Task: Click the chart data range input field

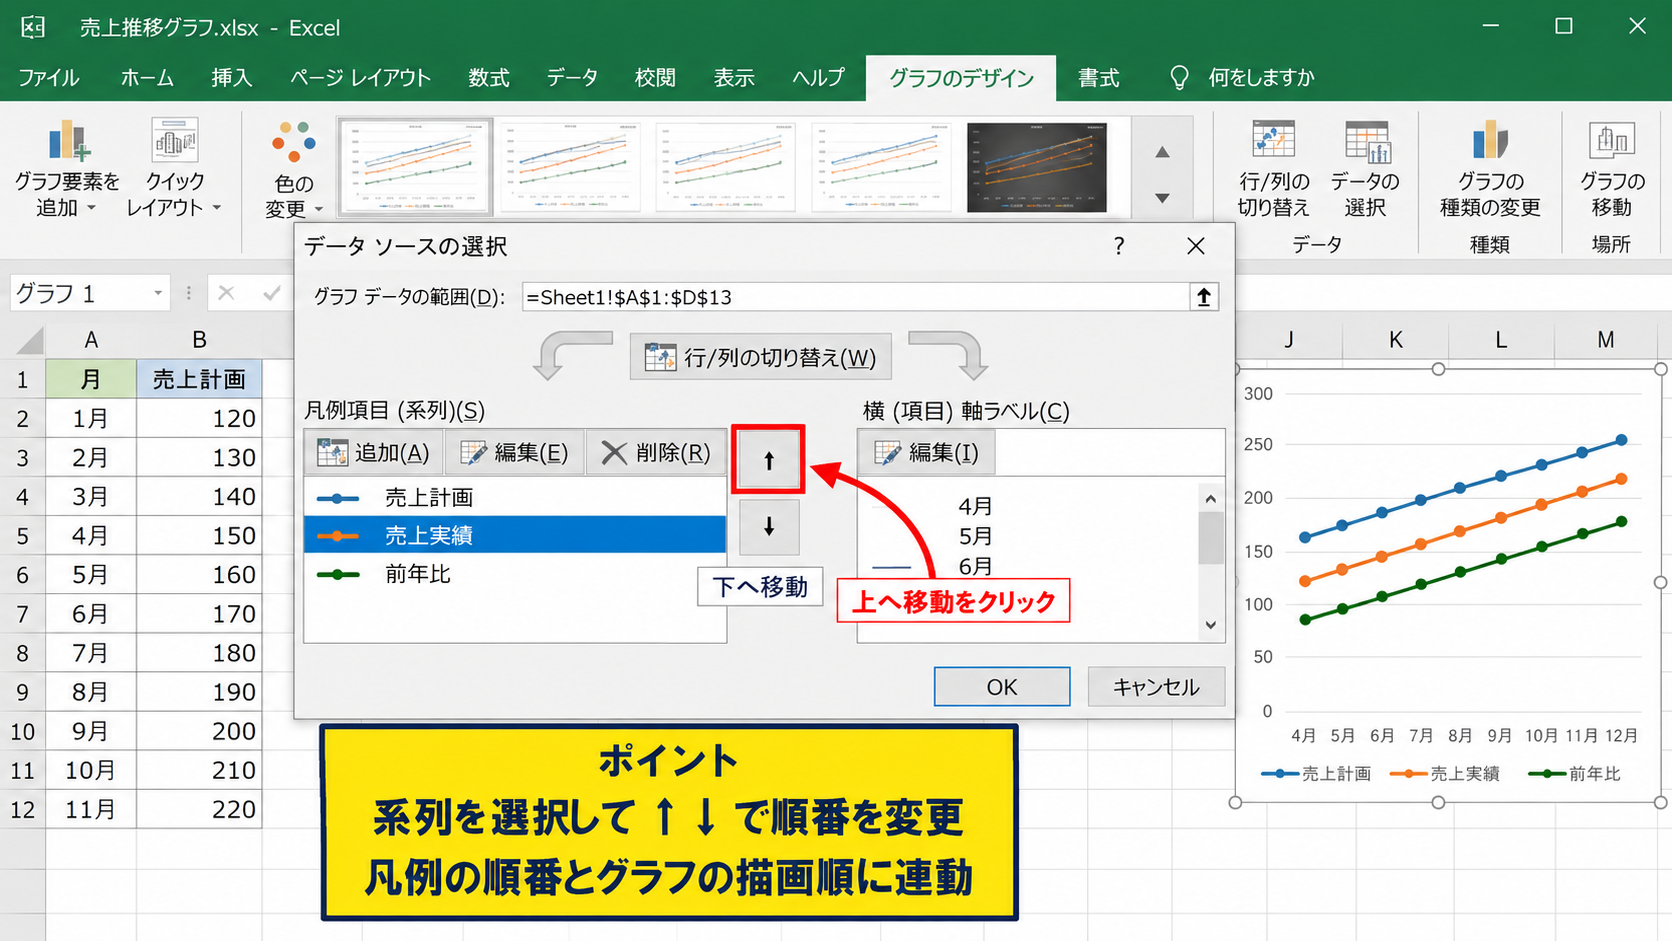Action: pos(855,297)
